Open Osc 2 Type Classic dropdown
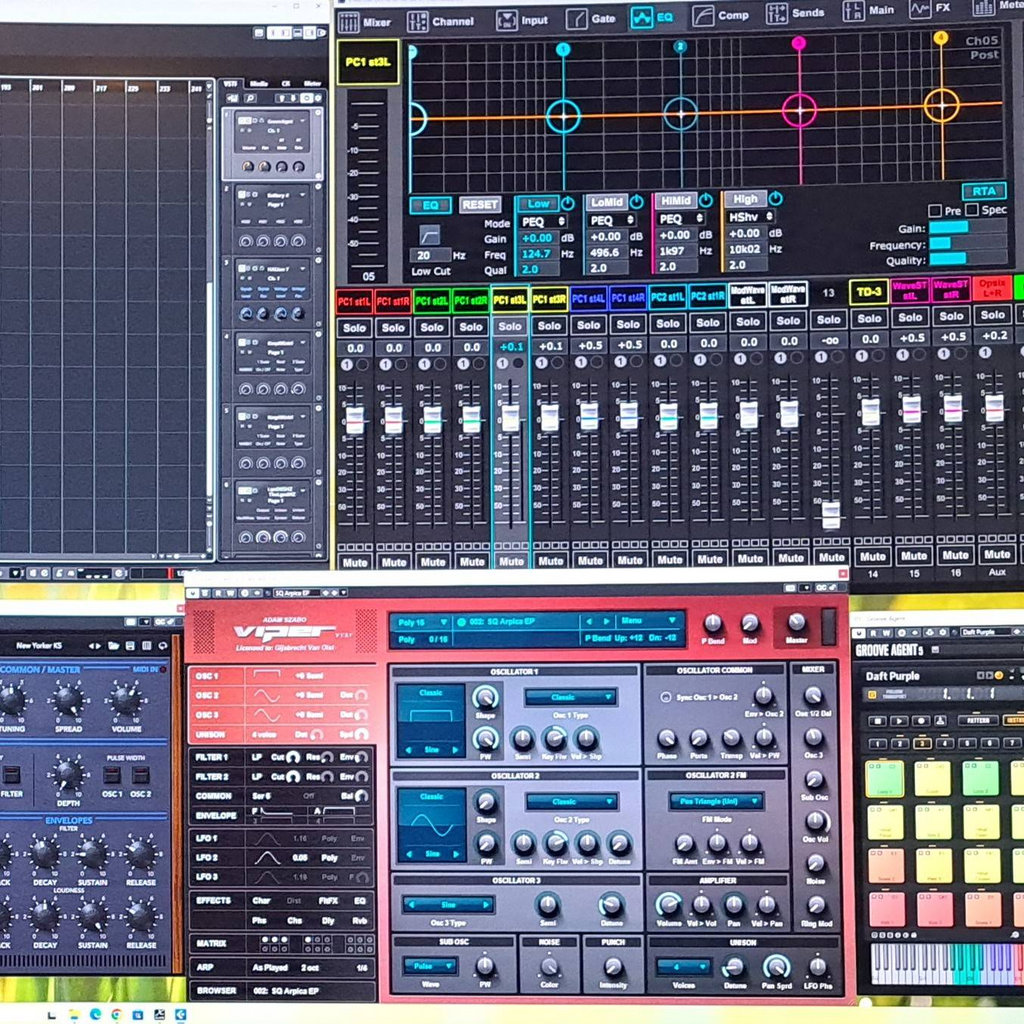Screen dimensions: 1024x1024 coord(571,801)
